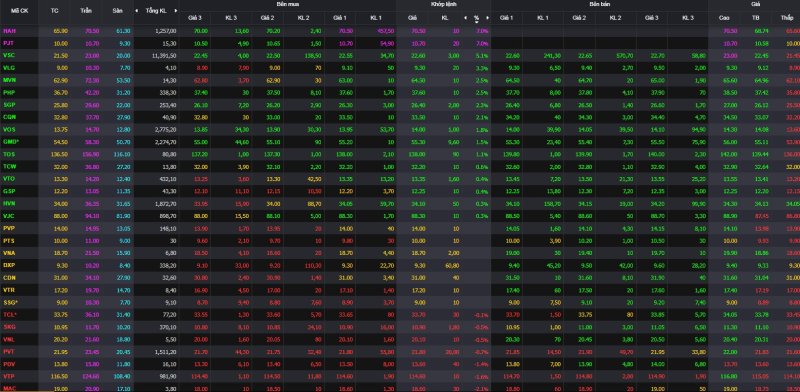Click the Sàn column header
Screen dimensions: 800x392
pyautogui.click(x=117, y=11)
